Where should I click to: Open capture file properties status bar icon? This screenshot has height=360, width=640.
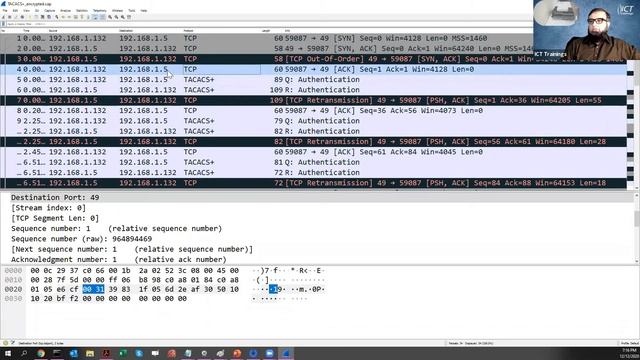(x=12, y=343)
